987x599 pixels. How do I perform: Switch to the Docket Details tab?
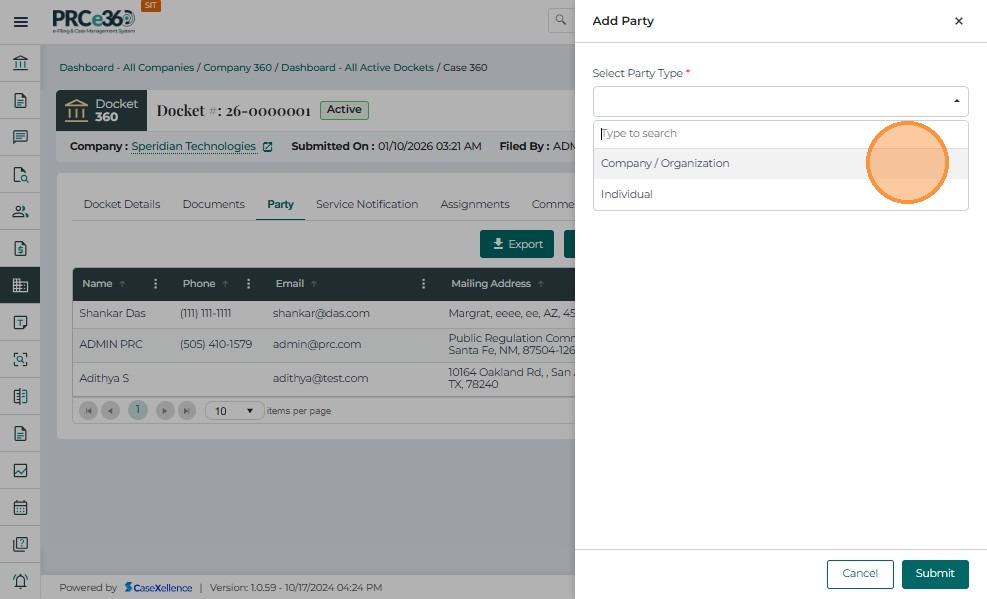[122, 204]
